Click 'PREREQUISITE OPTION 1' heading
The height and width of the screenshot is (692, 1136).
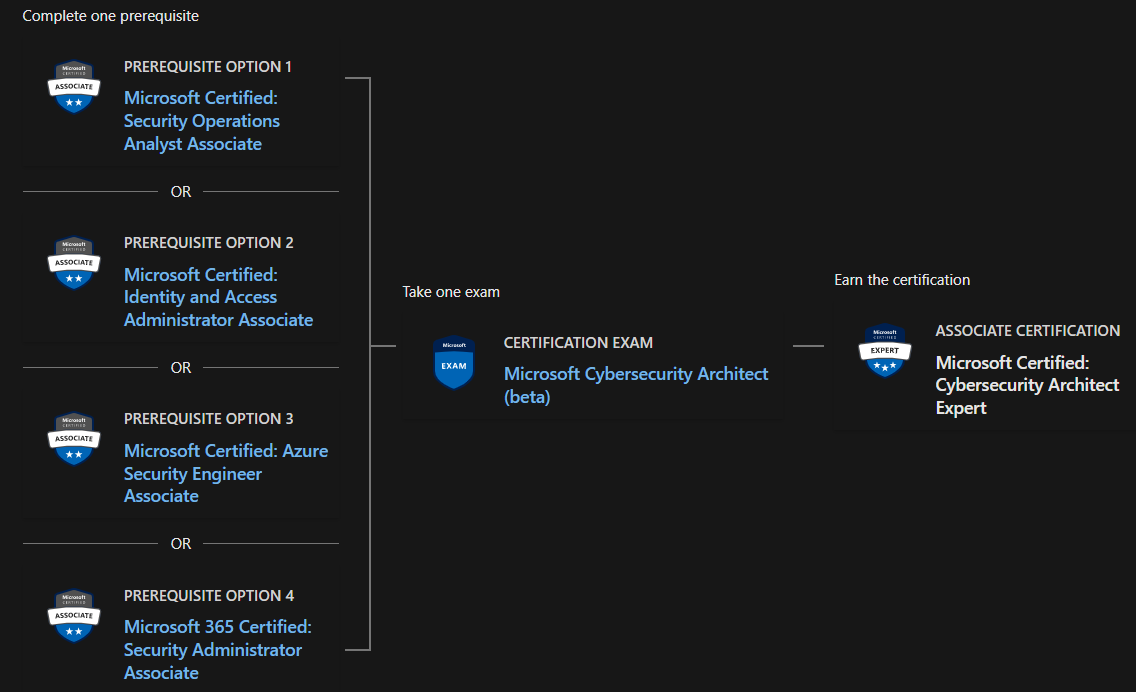tap(208, 67)
